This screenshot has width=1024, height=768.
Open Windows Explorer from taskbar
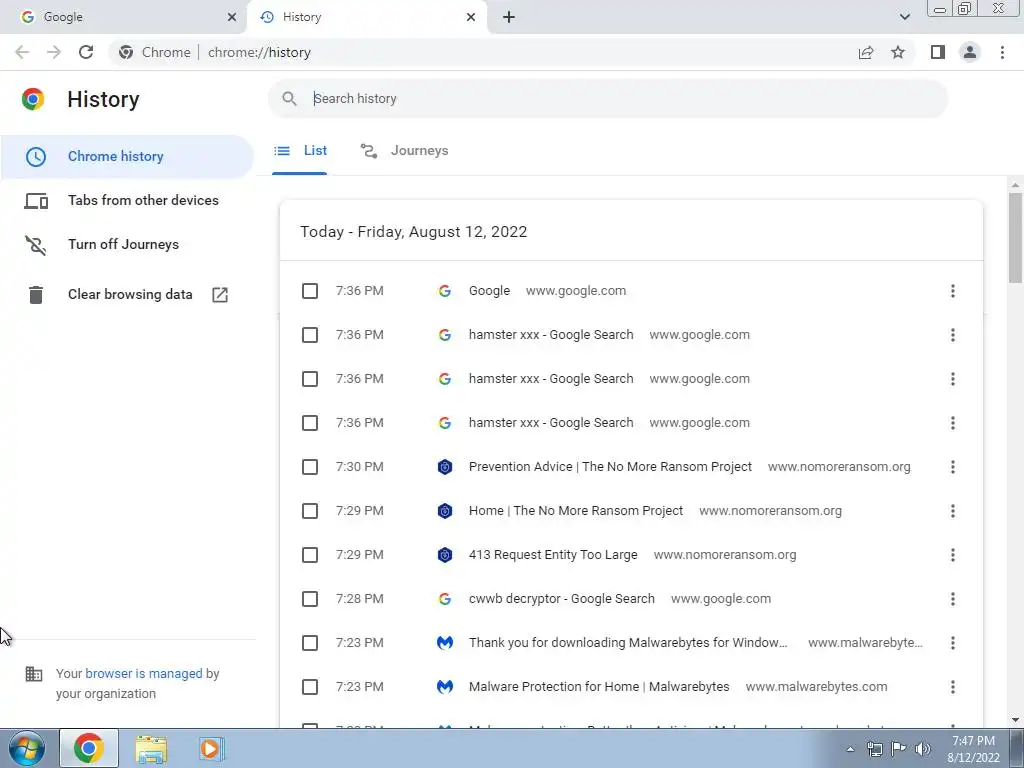(x=152, y=749)
